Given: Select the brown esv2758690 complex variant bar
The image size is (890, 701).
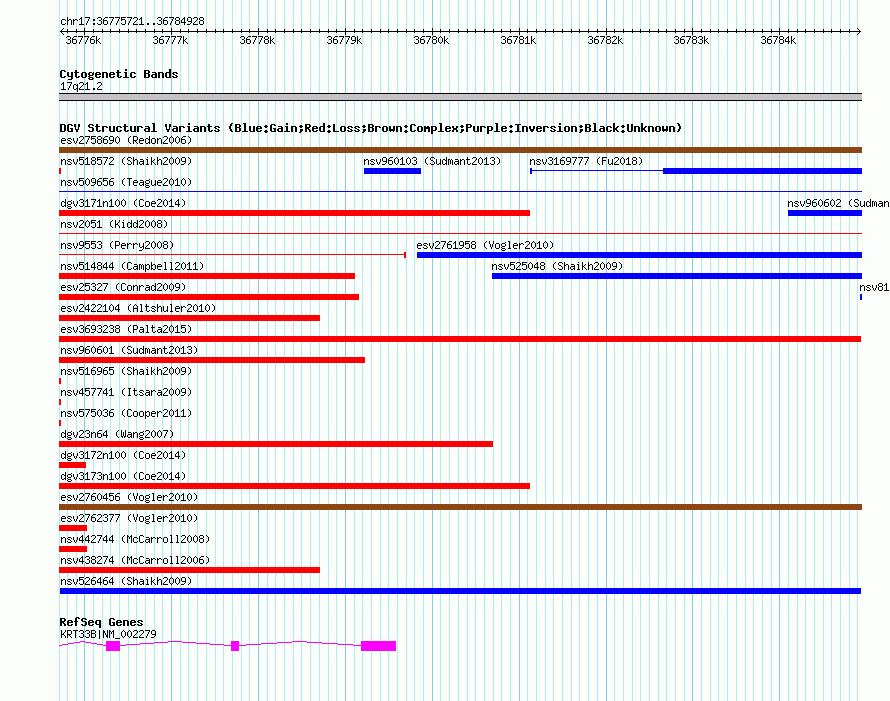Looking at the screenshot, I should (x=460, y=150).
